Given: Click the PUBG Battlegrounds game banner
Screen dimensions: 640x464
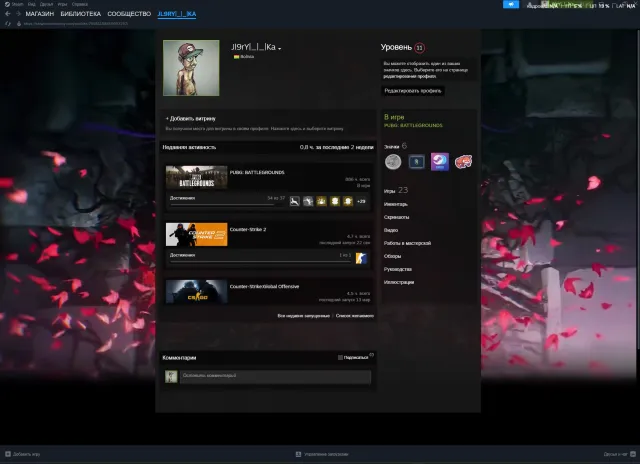Looking at the screenshot, I should pyautogui.click(x=196, y=177).
